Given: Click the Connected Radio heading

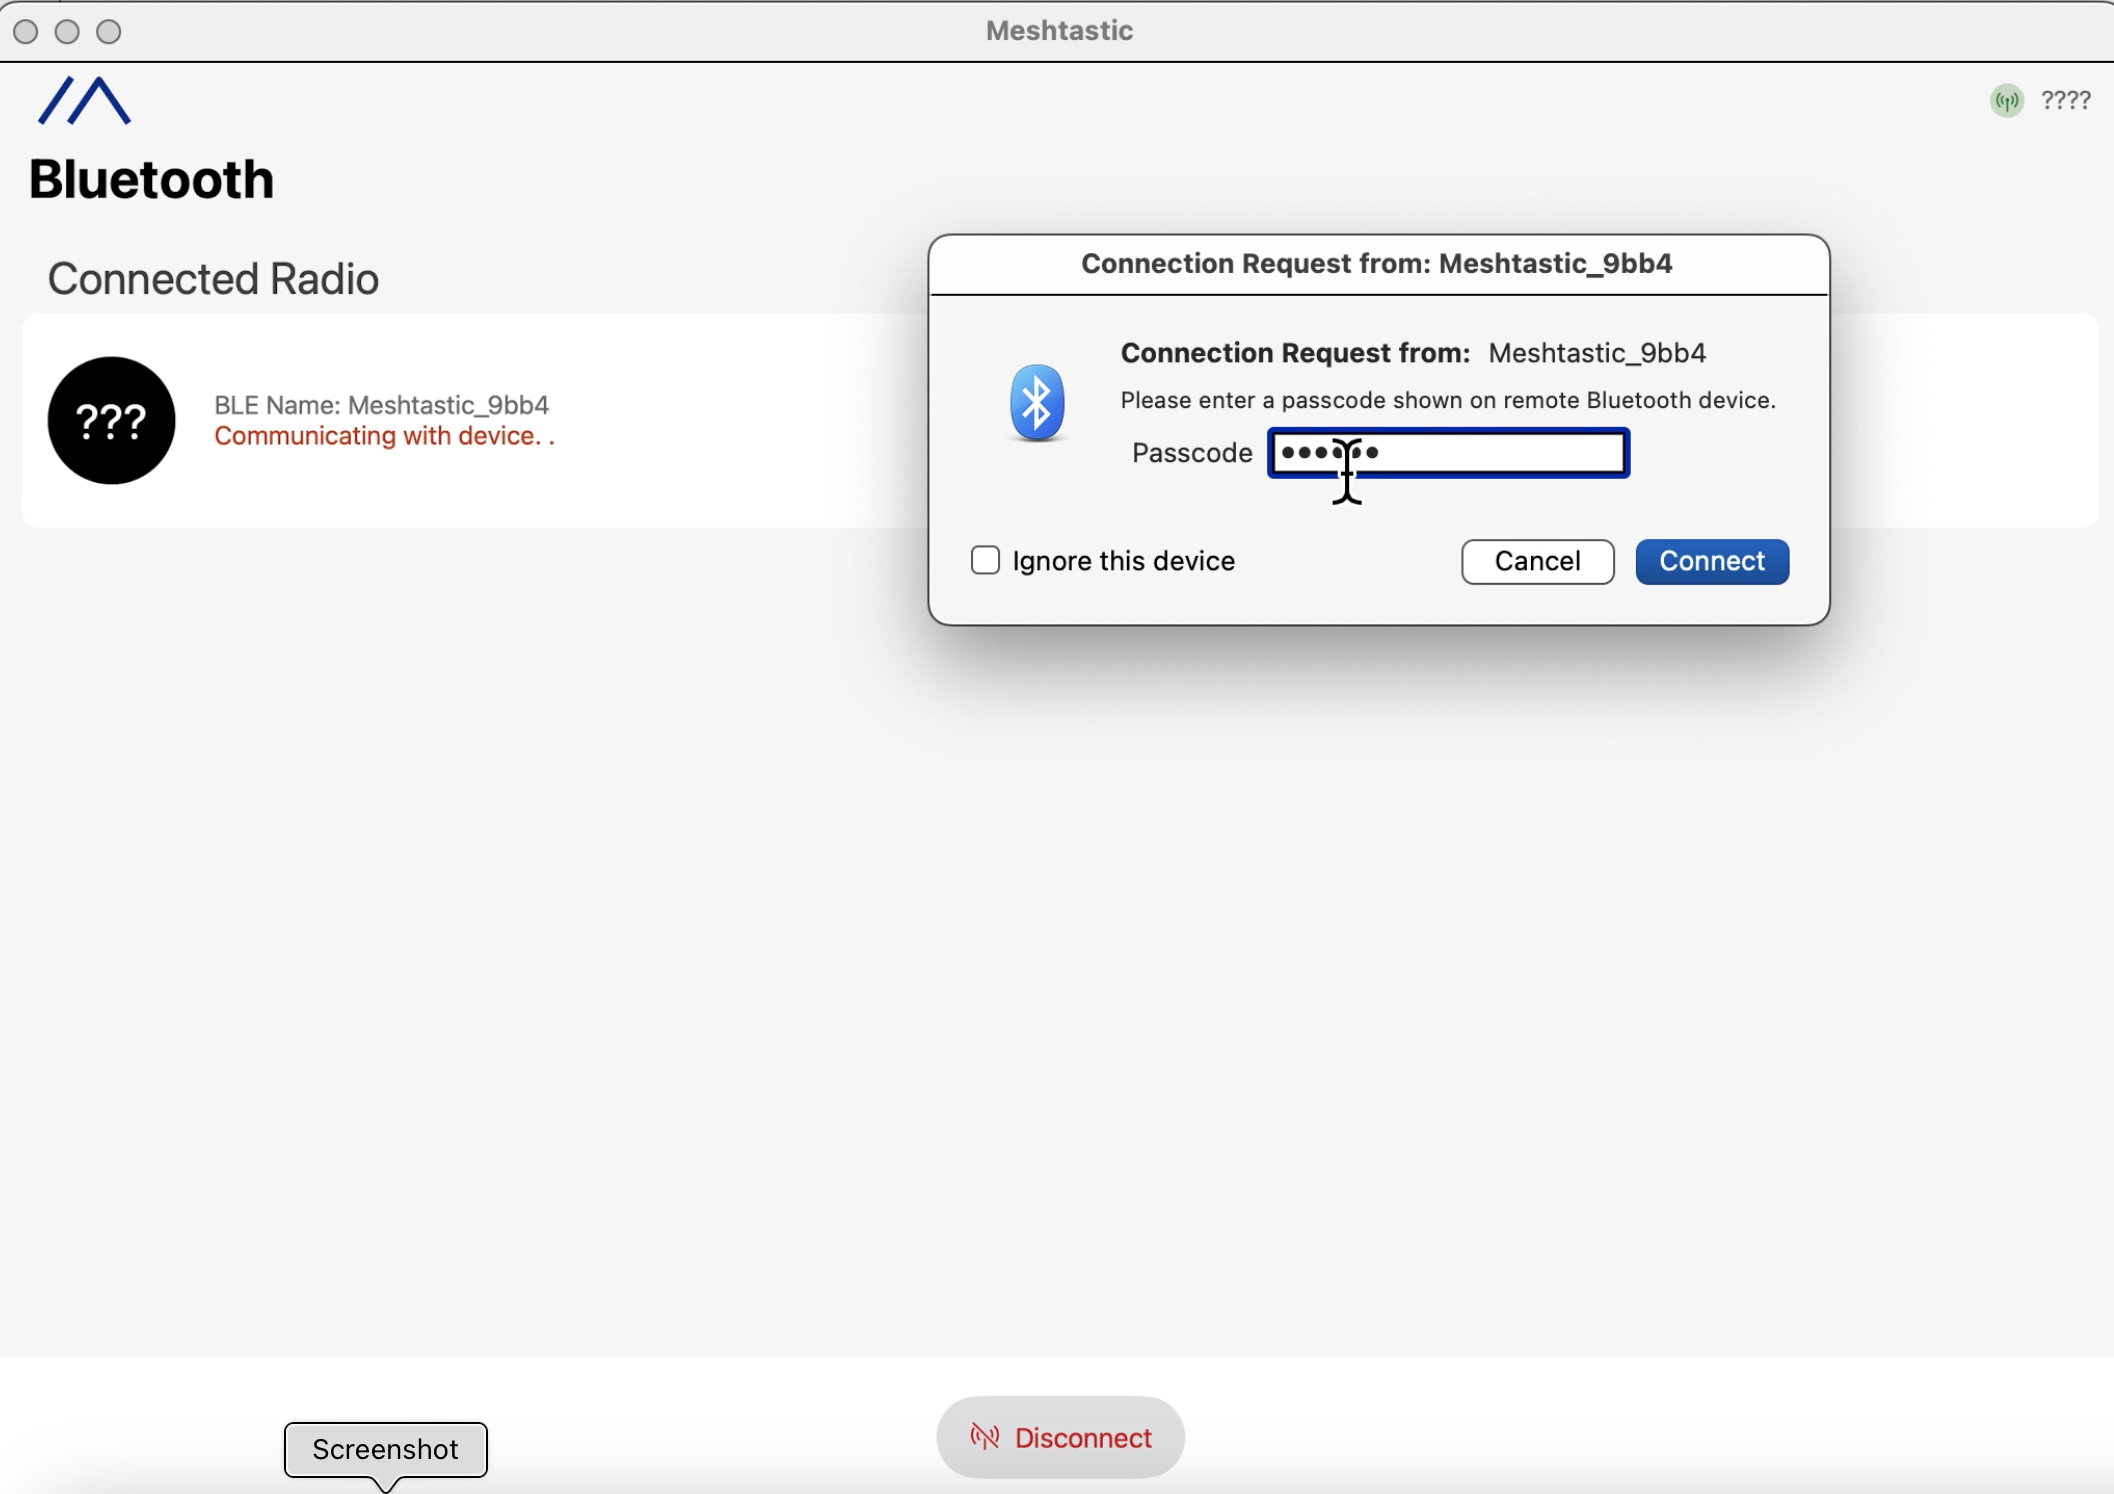Looking at the screenshot, I should point(213,279).
